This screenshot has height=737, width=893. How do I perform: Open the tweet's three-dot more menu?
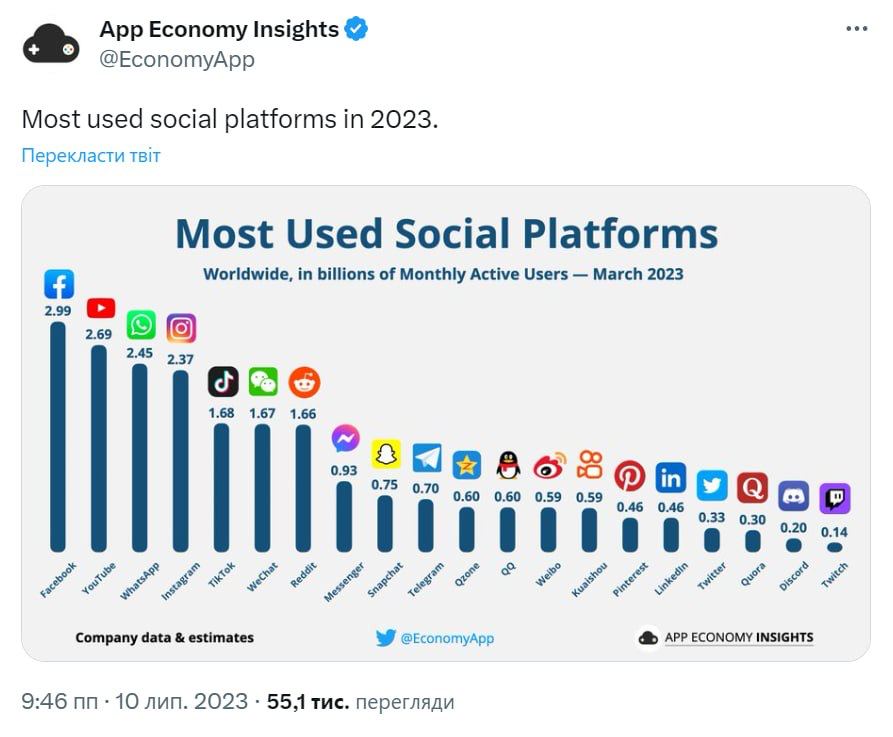(x=857, y=29)
